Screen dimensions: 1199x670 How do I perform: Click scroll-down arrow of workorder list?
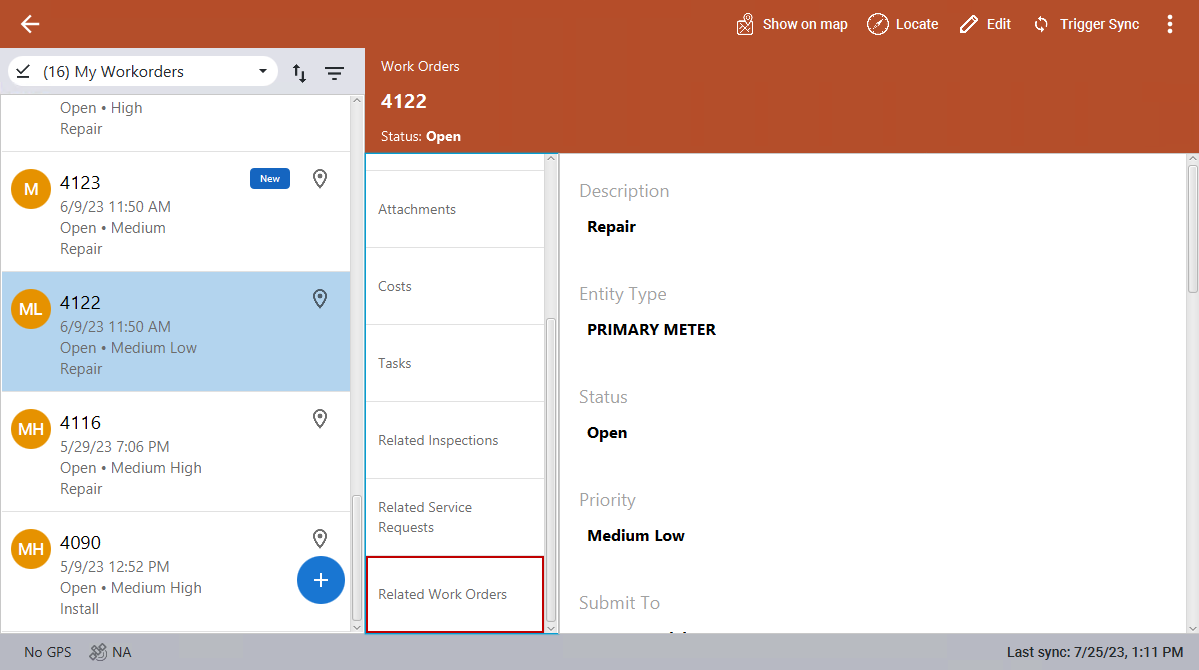coord(356,627)
